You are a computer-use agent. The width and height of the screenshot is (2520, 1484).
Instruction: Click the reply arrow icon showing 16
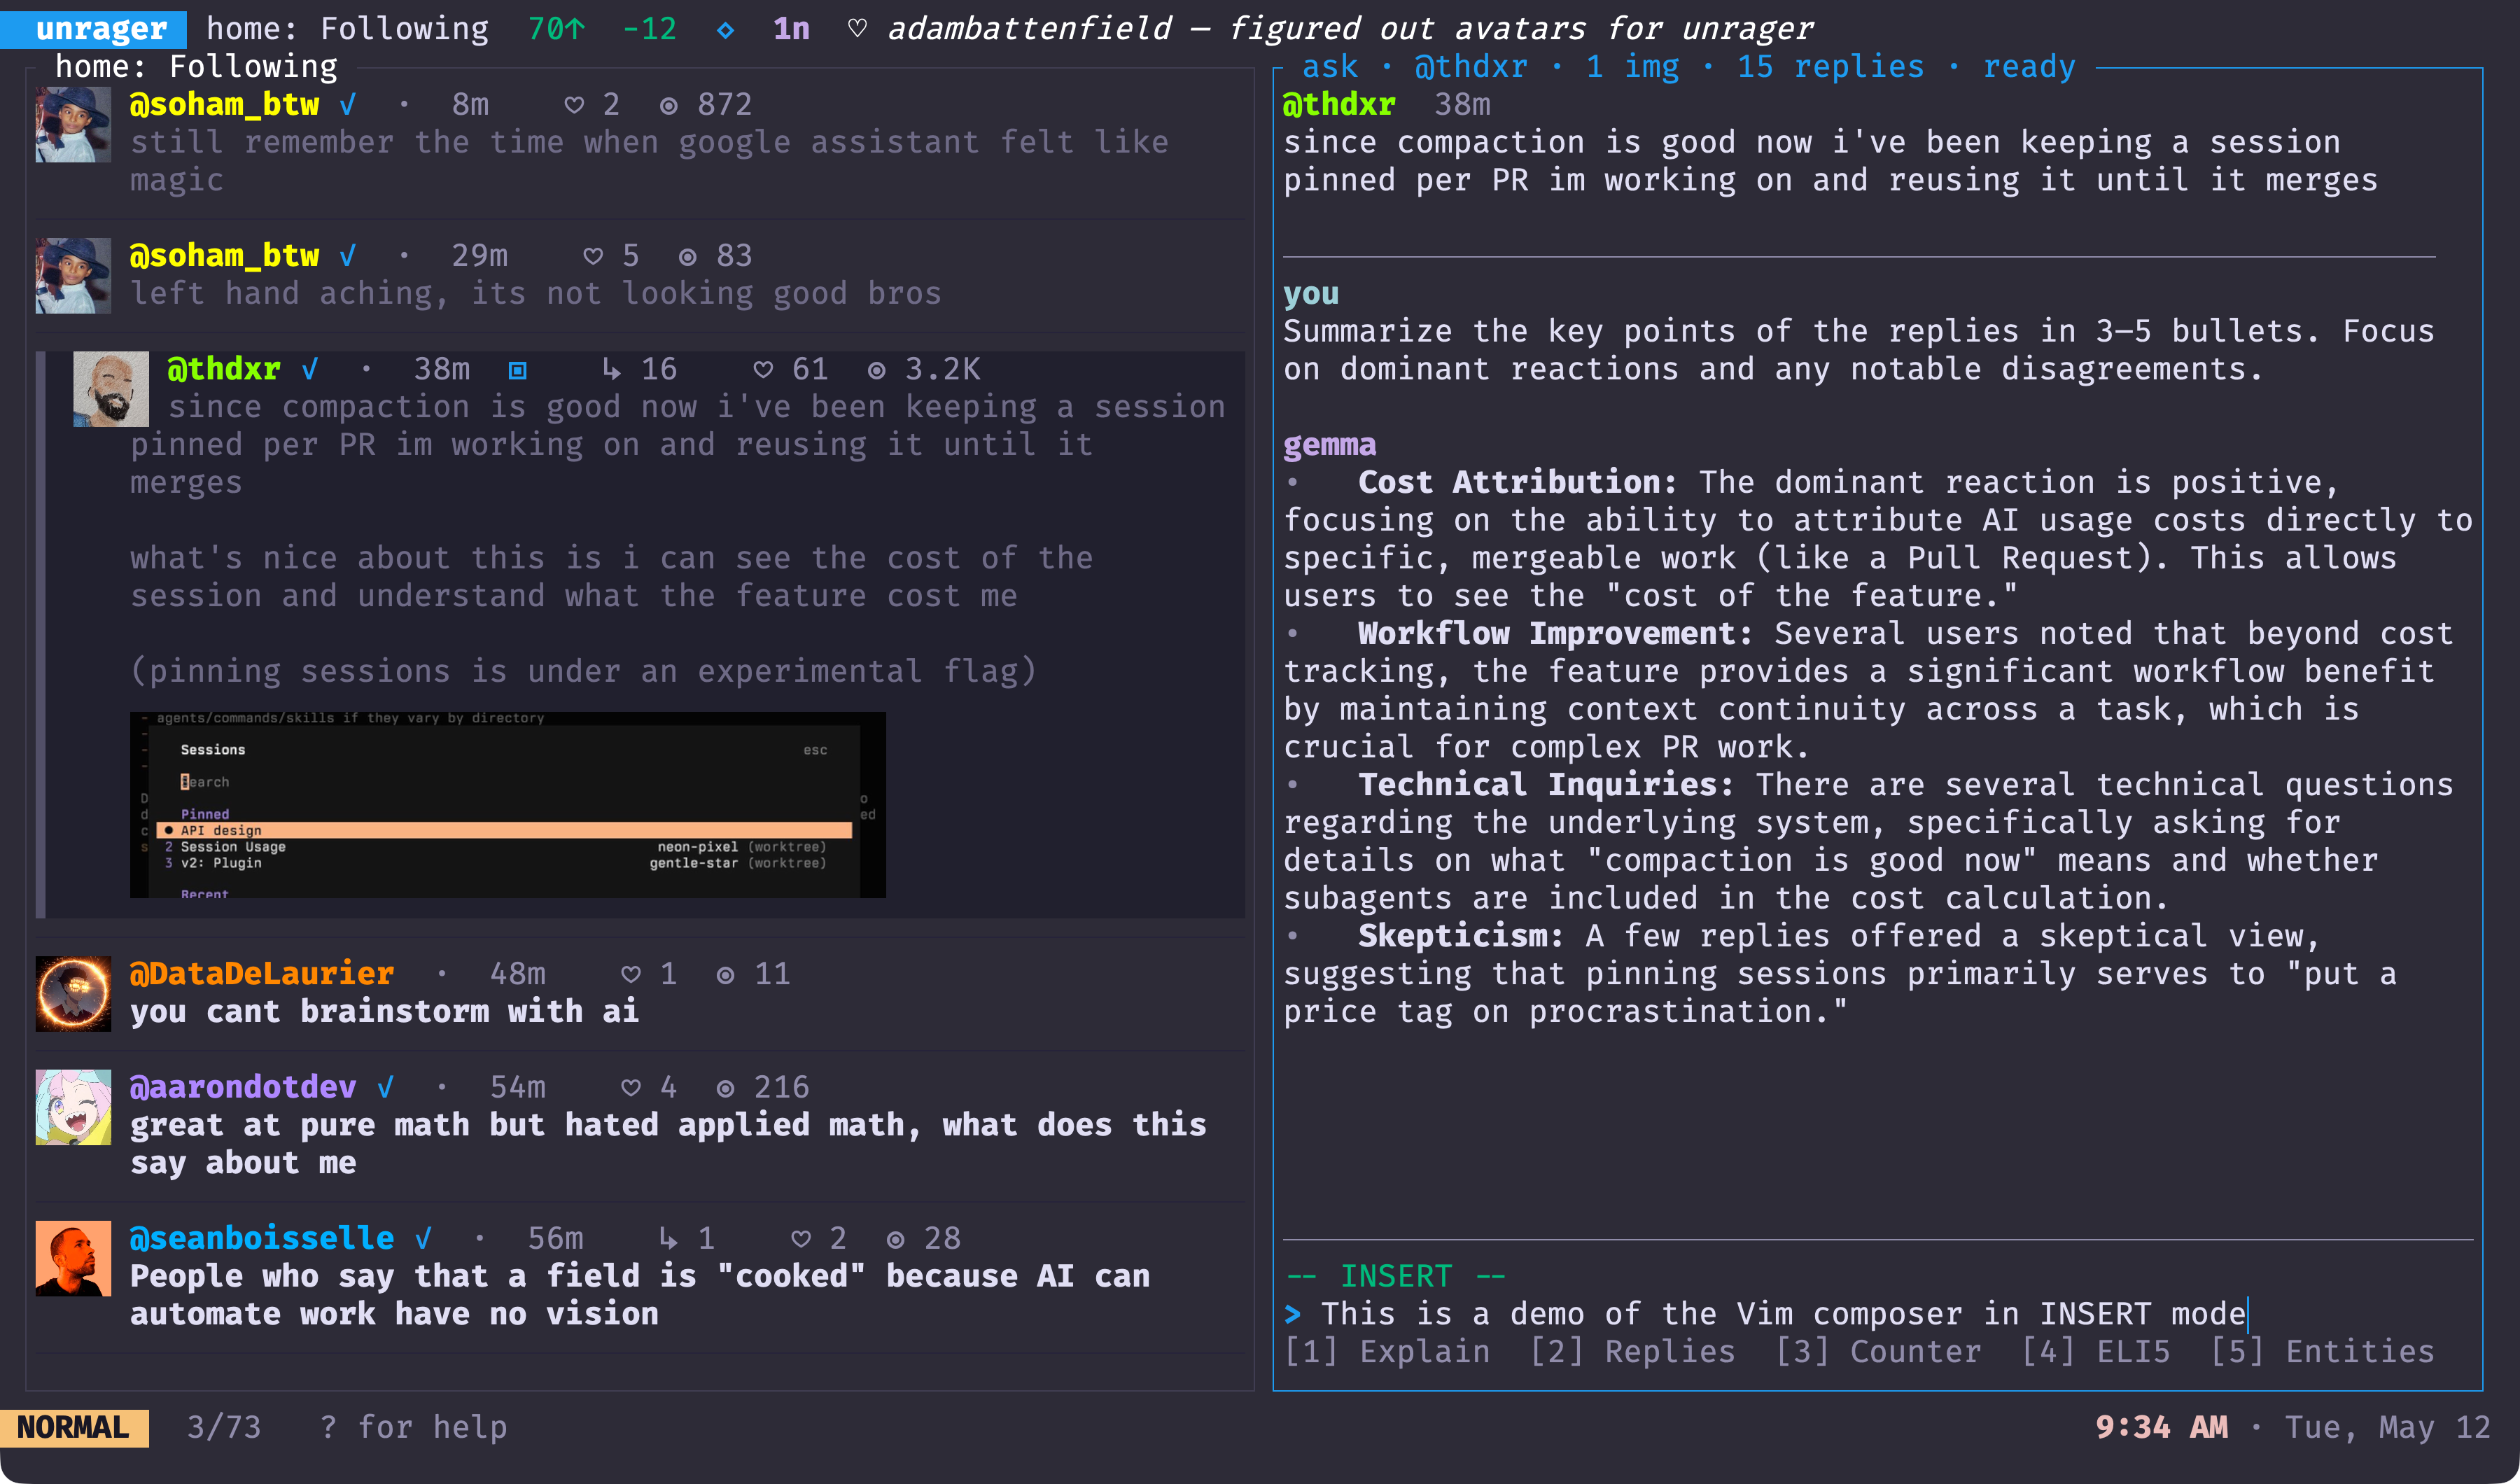coord(612,369)
